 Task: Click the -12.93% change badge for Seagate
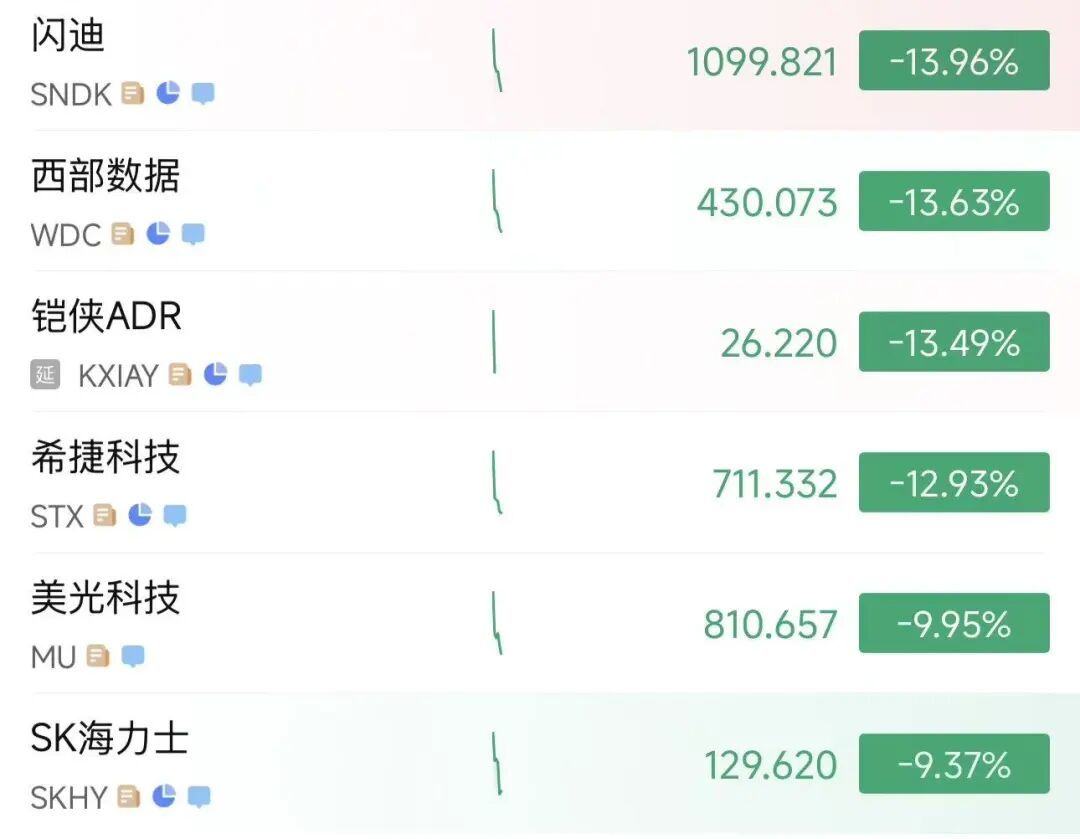click(954, 482)
